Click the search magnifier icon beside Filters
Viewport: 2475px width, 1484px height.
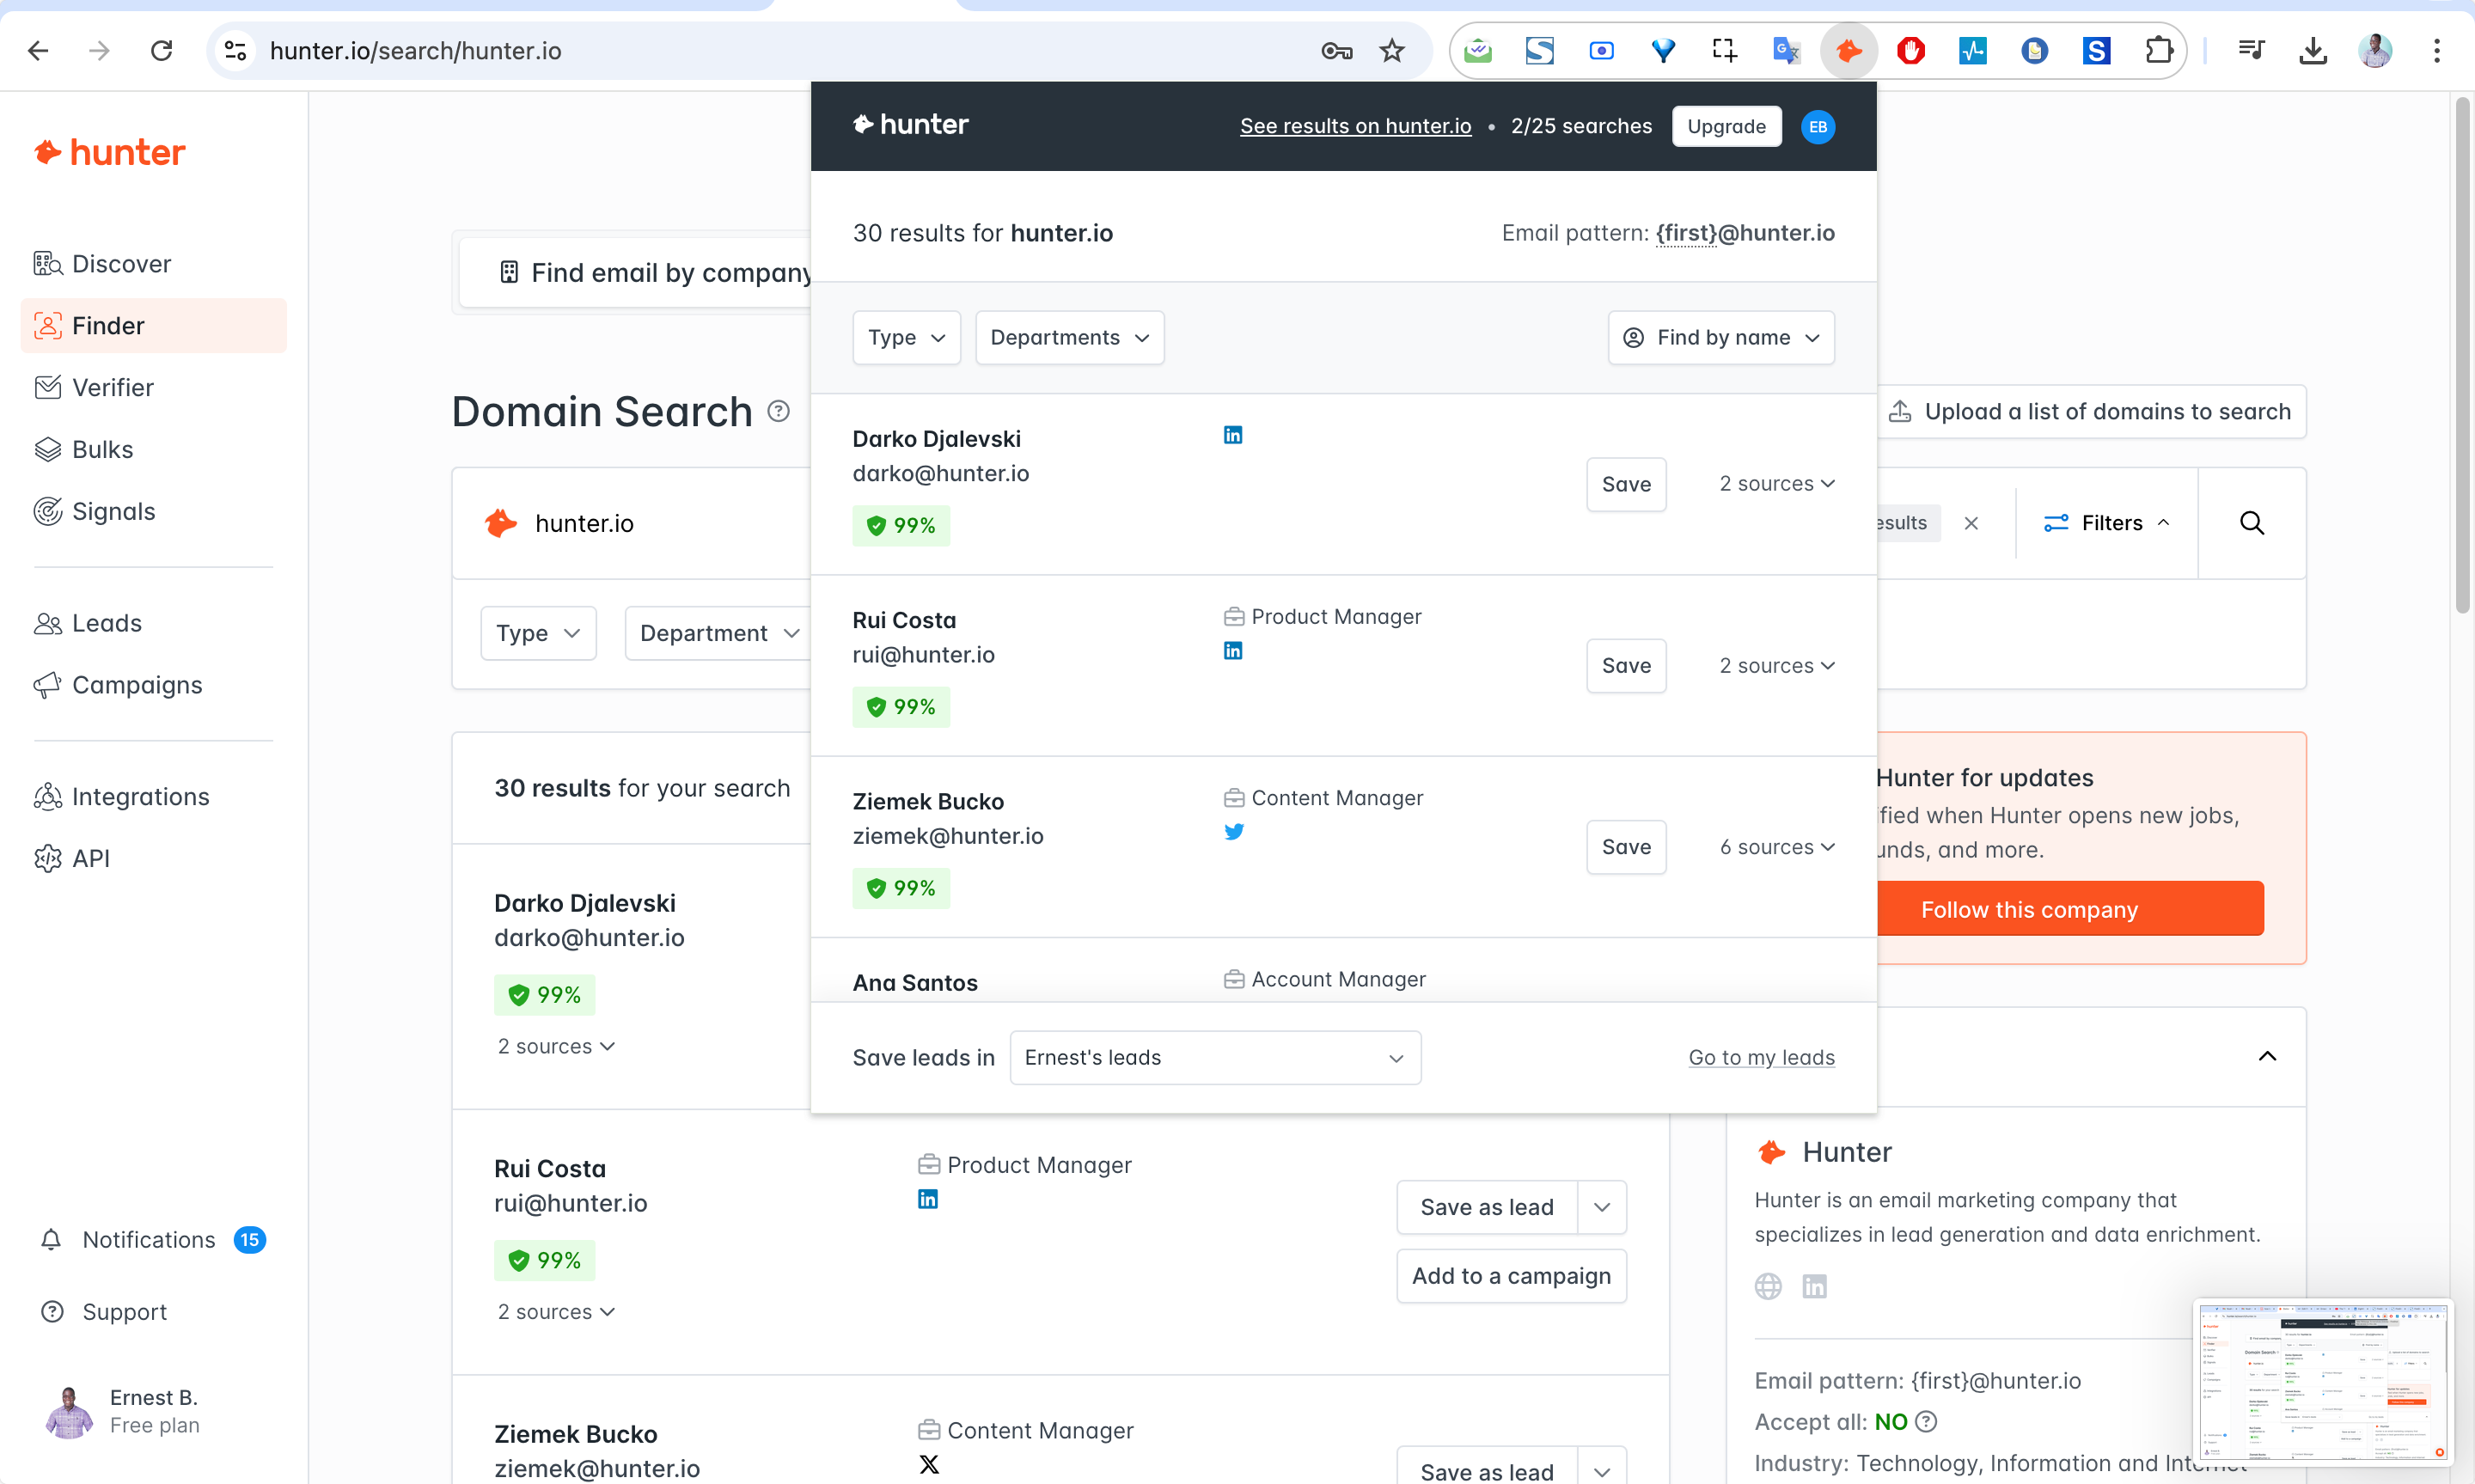coord(2251,523)
